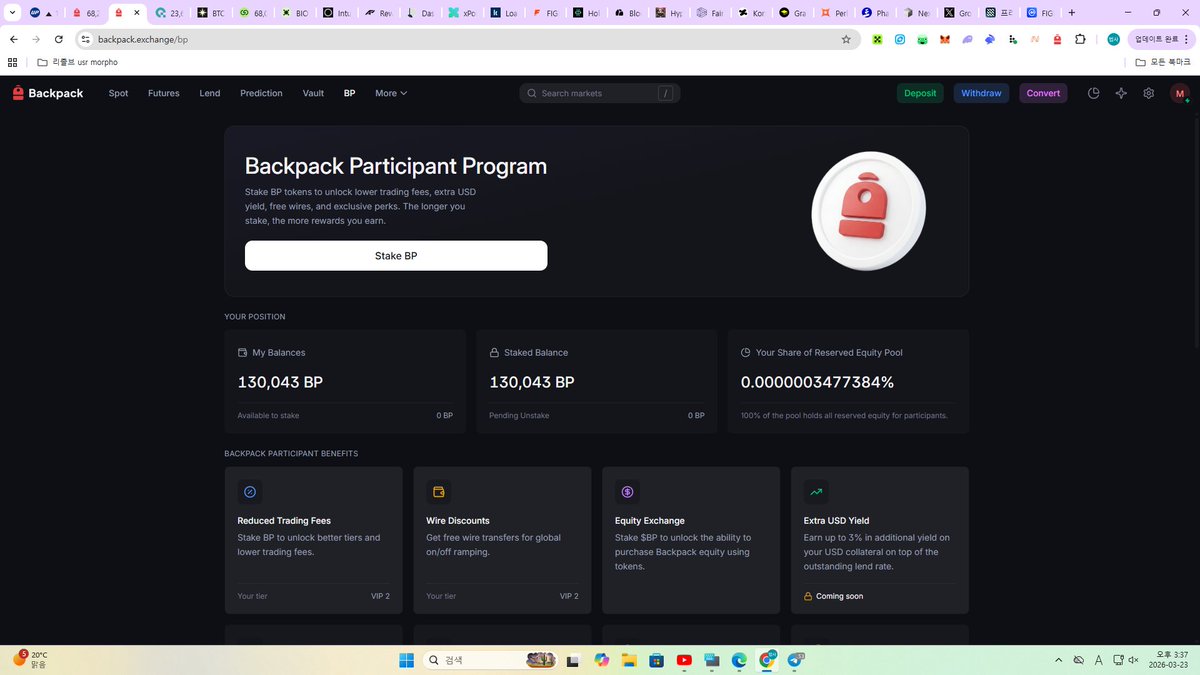Go to the Futures section
This screenshot has width=1200, height=675.
coord(164,93)
